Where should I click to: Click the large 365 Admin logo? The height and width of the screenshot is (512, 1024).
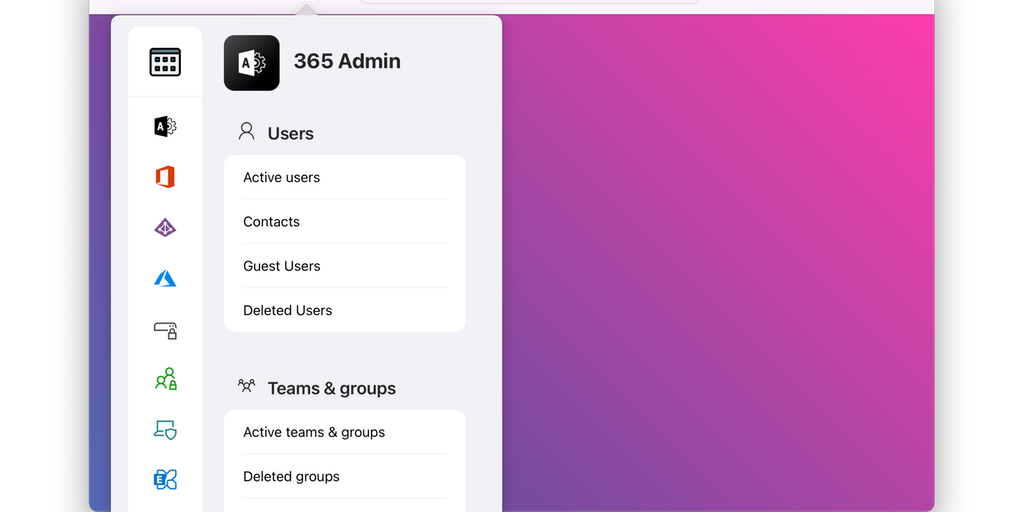[x=252, y=63]
